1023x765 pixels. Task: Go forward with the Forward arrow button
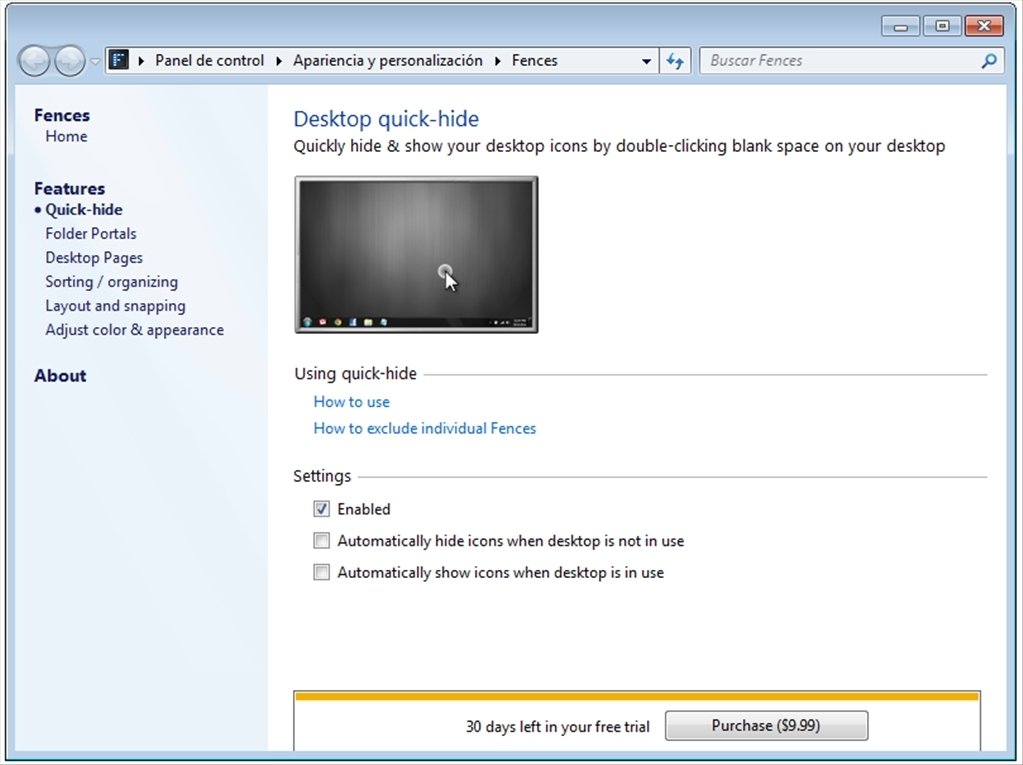[x=70, y=61]
